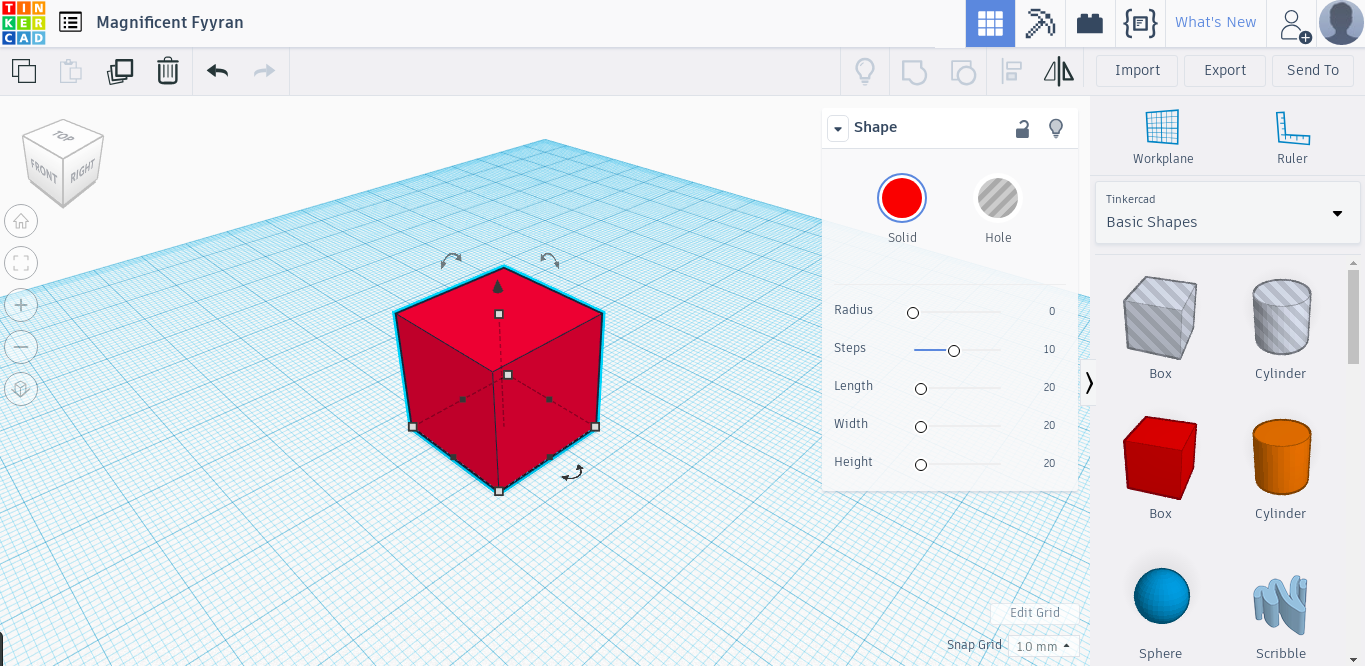This screenshot has width=1365, height=666.
Task: Adjust the Radius slider handle
Action: [913, 313]
